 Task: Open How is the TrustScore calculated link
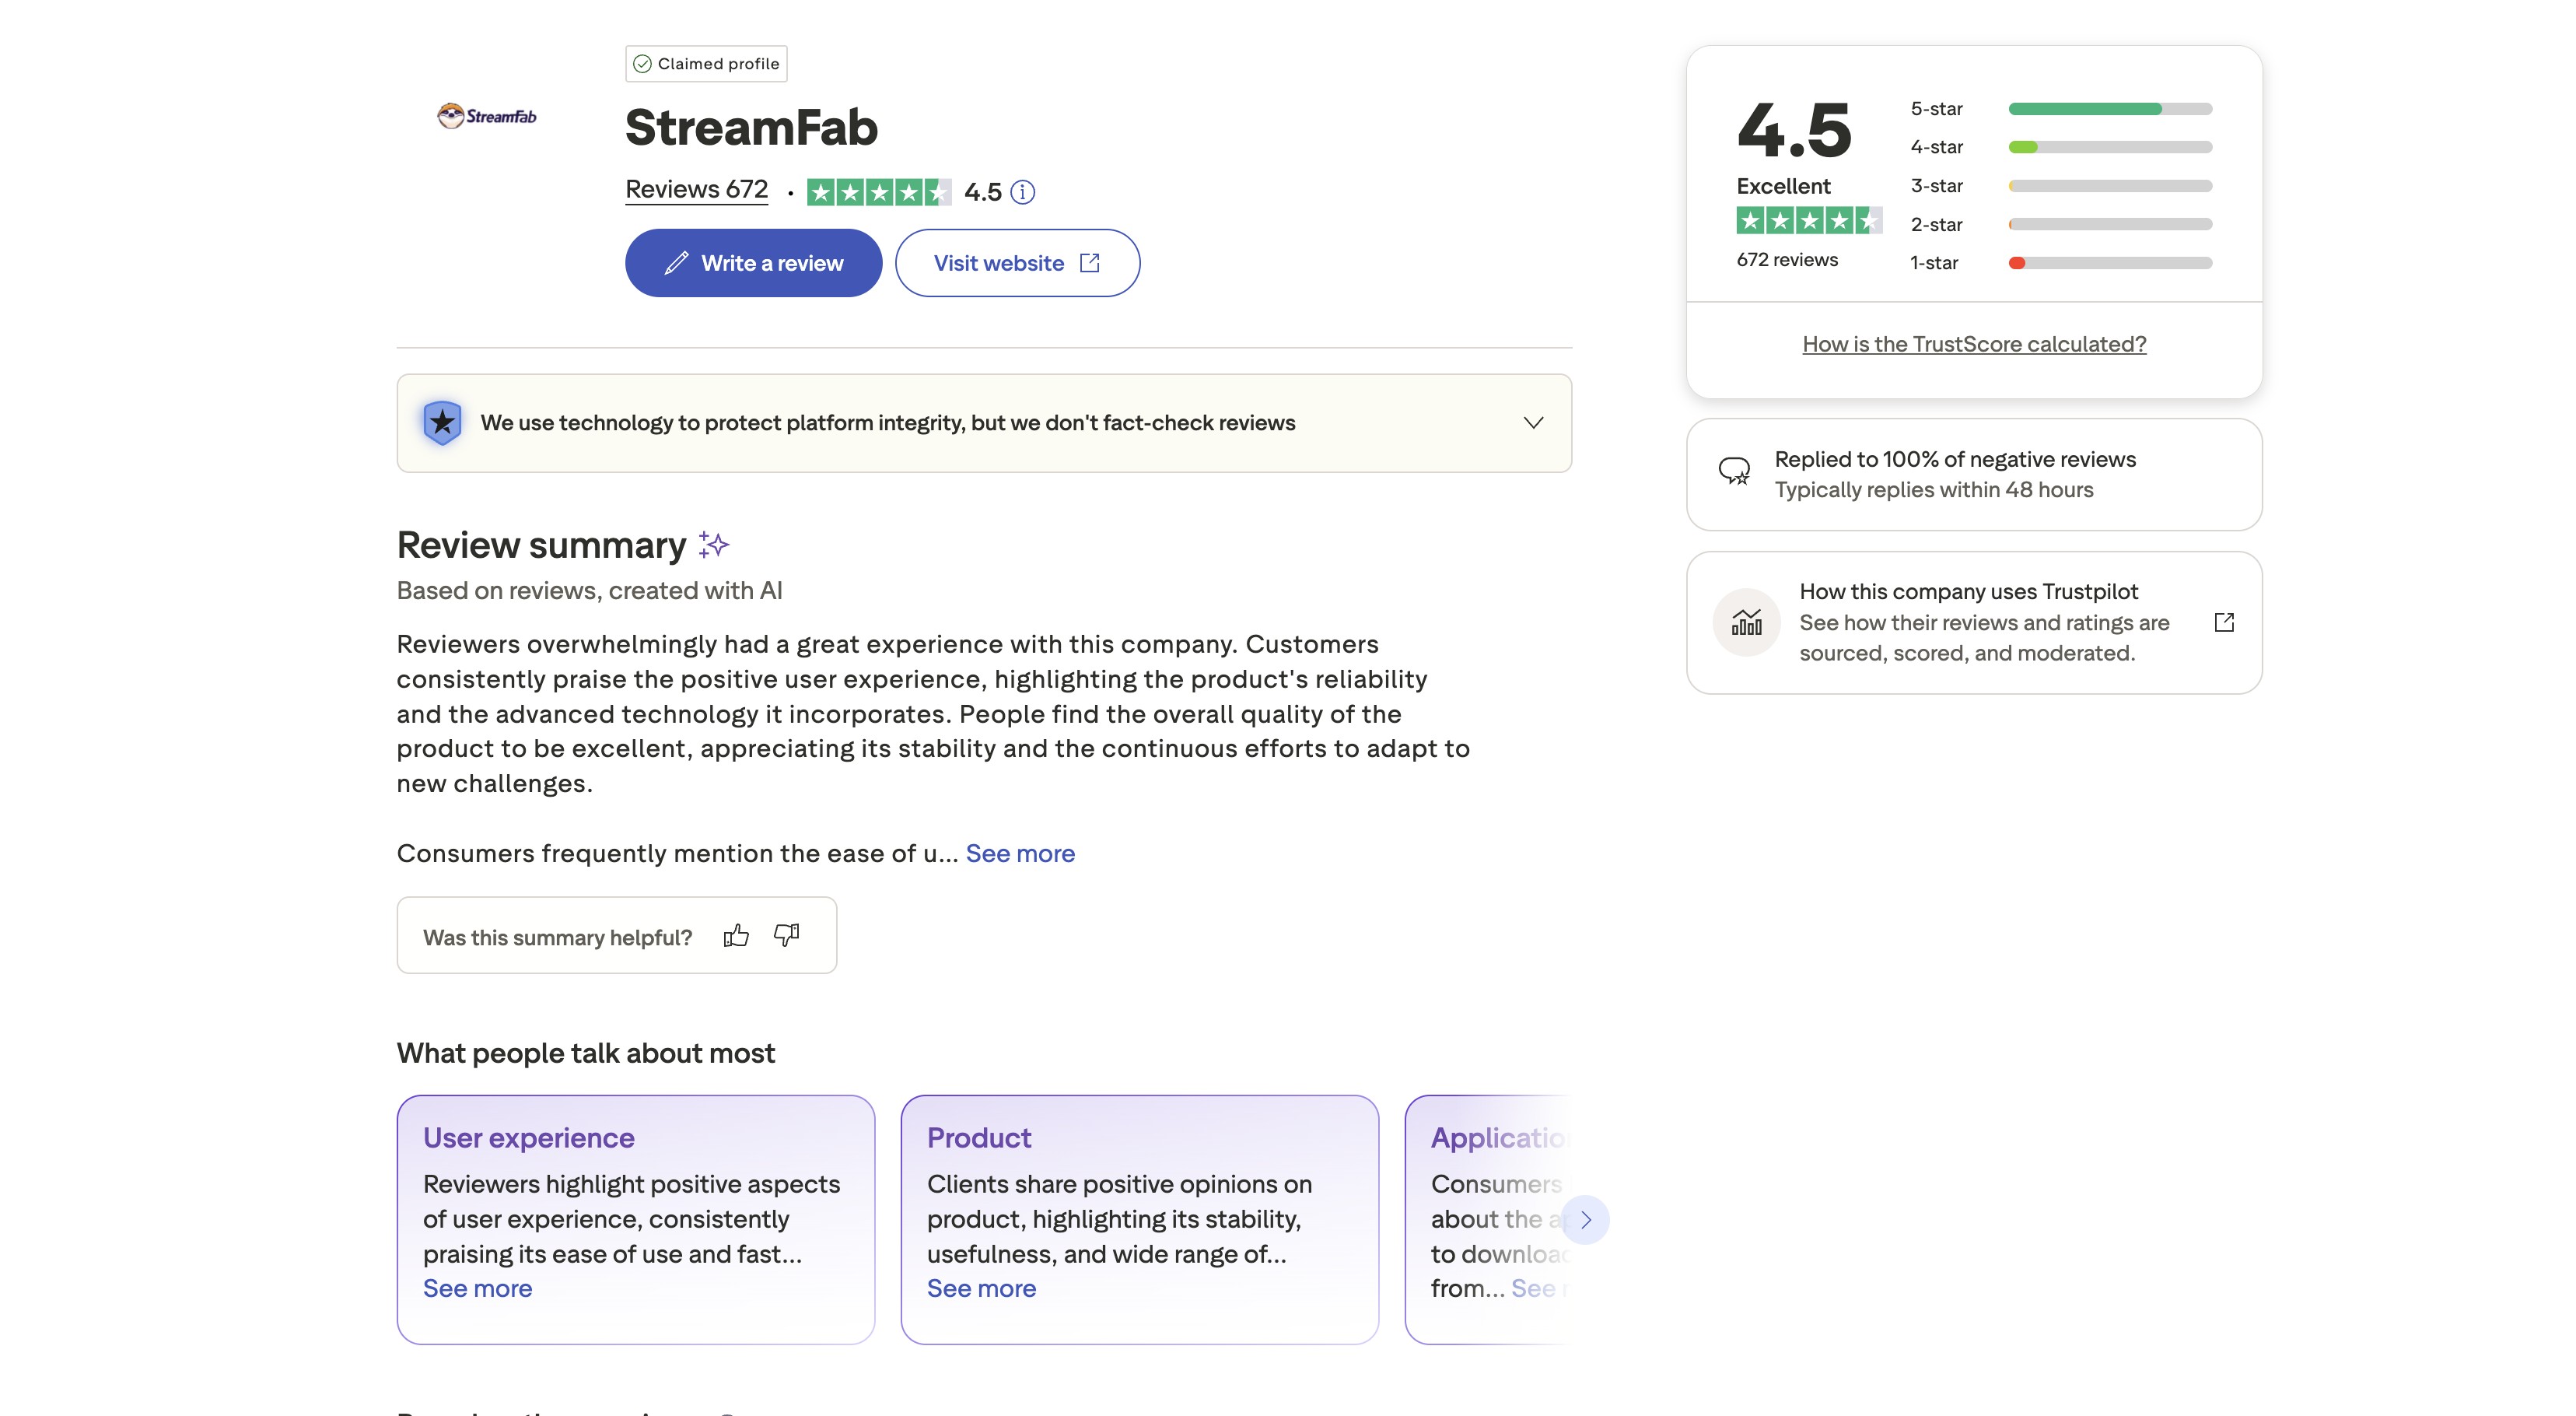point(1973,343)
